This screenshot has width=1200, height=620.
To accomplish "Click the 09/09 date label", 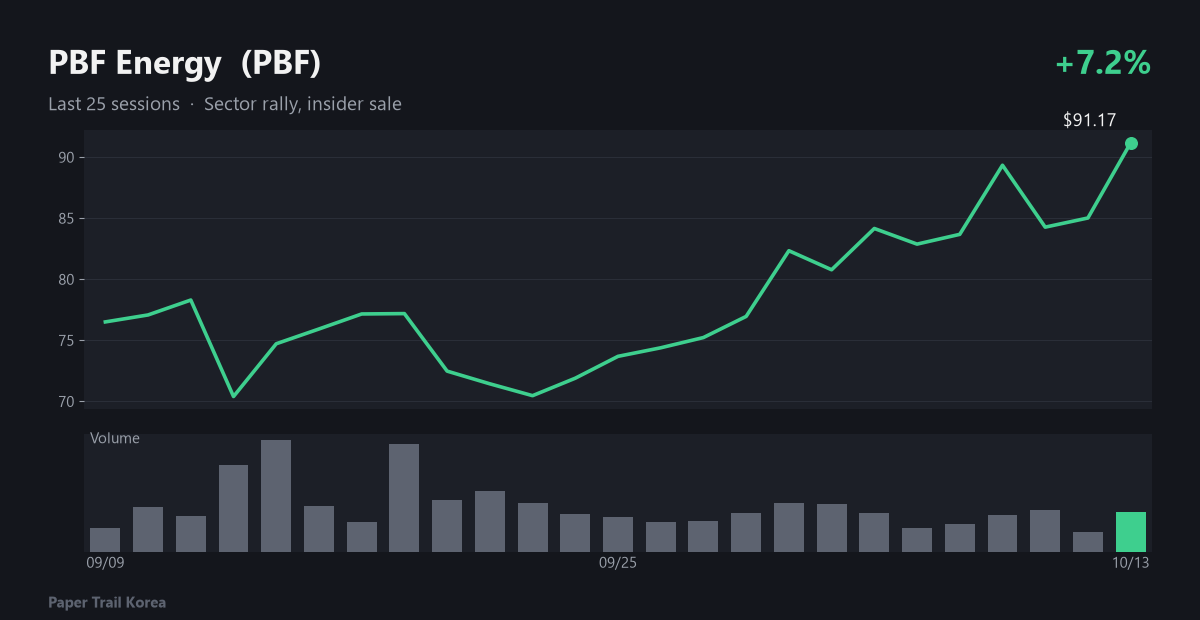I will pos(105,563).
